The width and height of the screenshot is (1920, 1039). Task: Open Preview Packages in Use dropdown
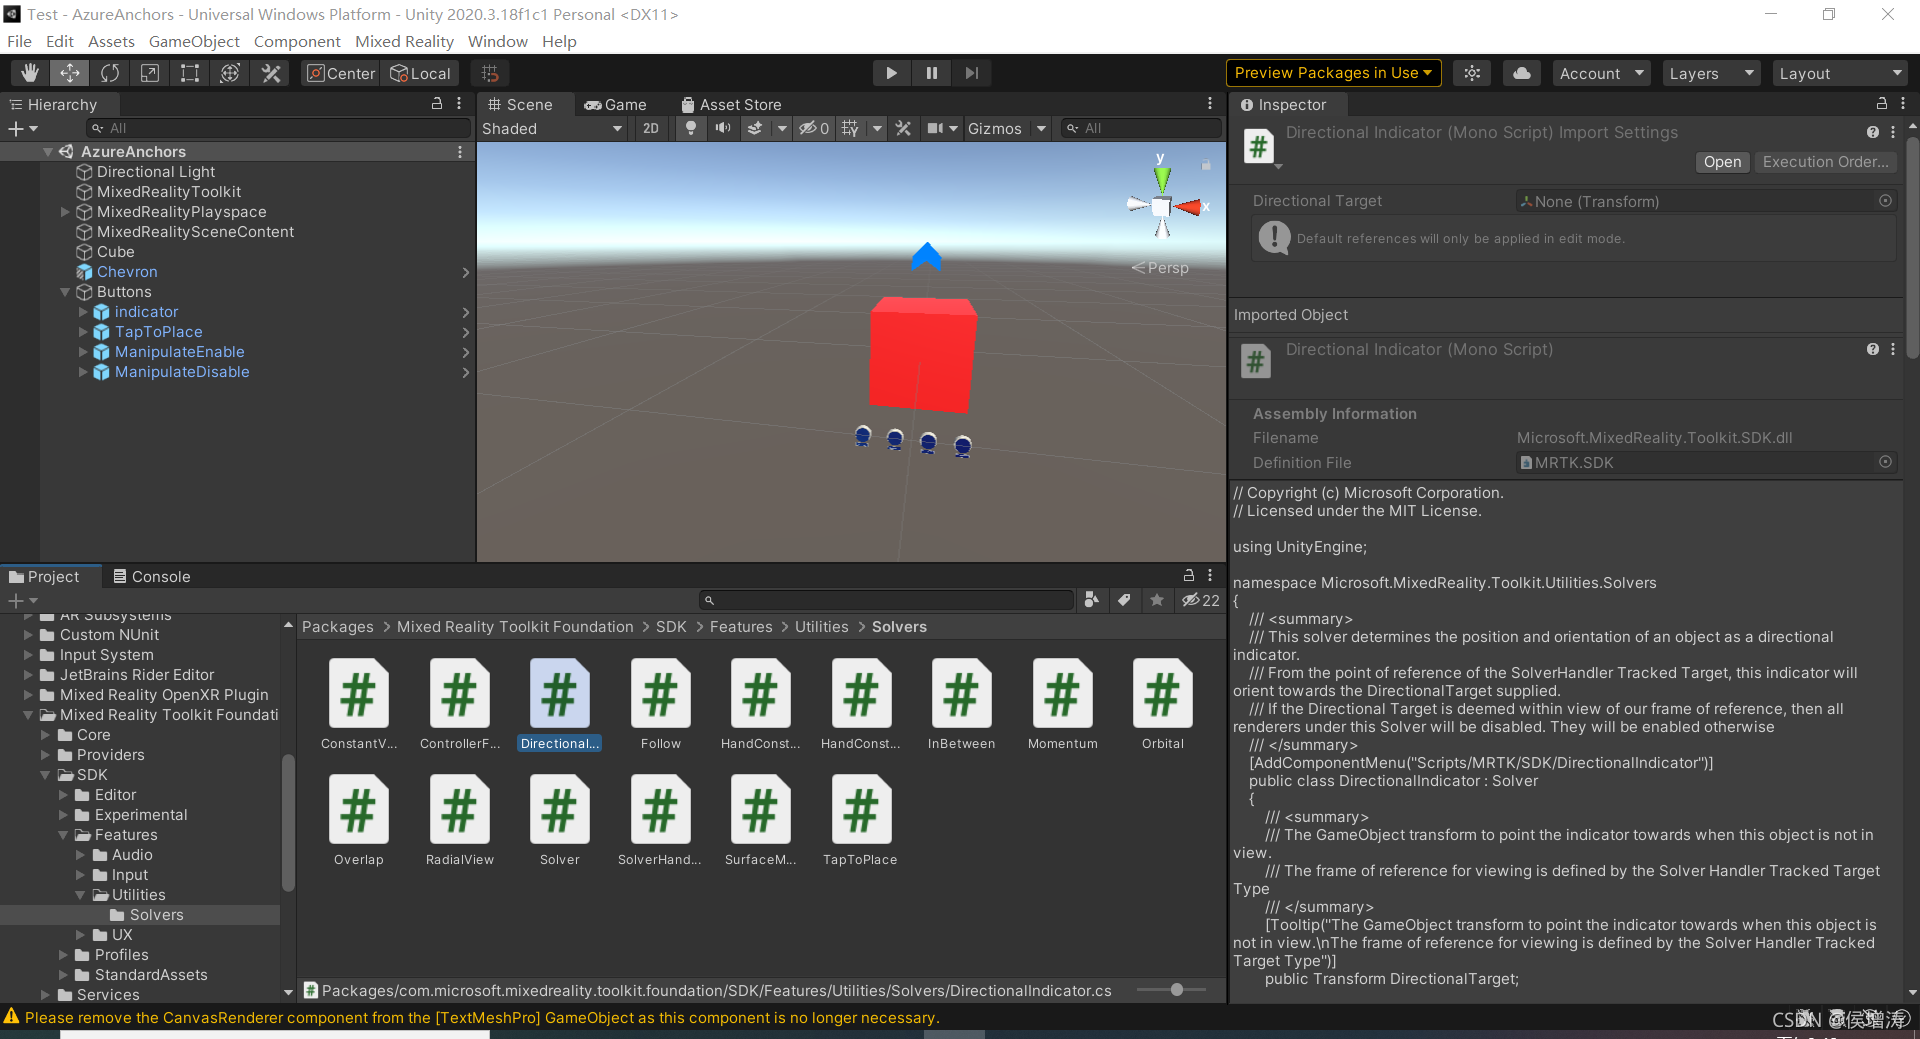[1333, 73]
